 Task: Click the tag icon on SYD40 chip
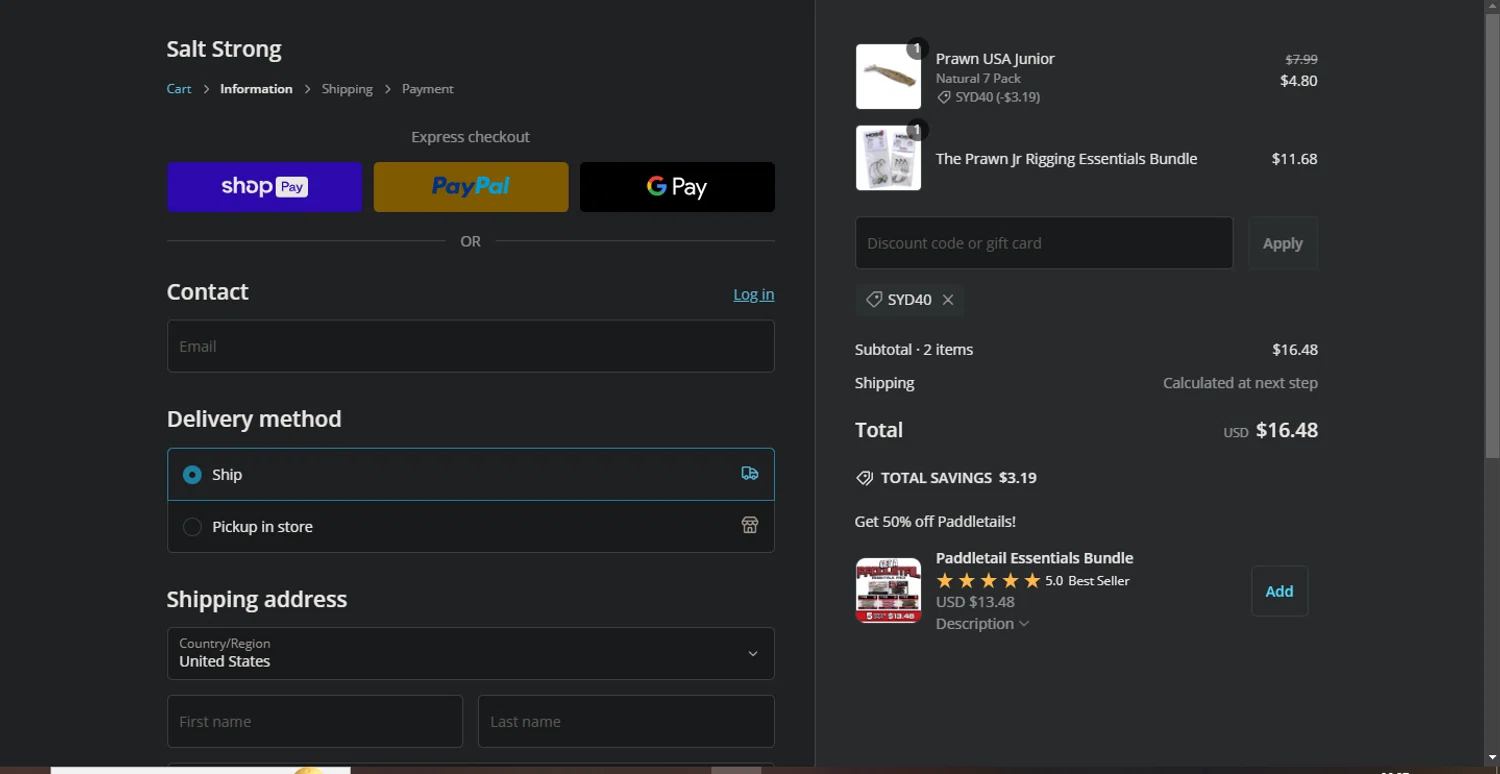pos(874,300)
